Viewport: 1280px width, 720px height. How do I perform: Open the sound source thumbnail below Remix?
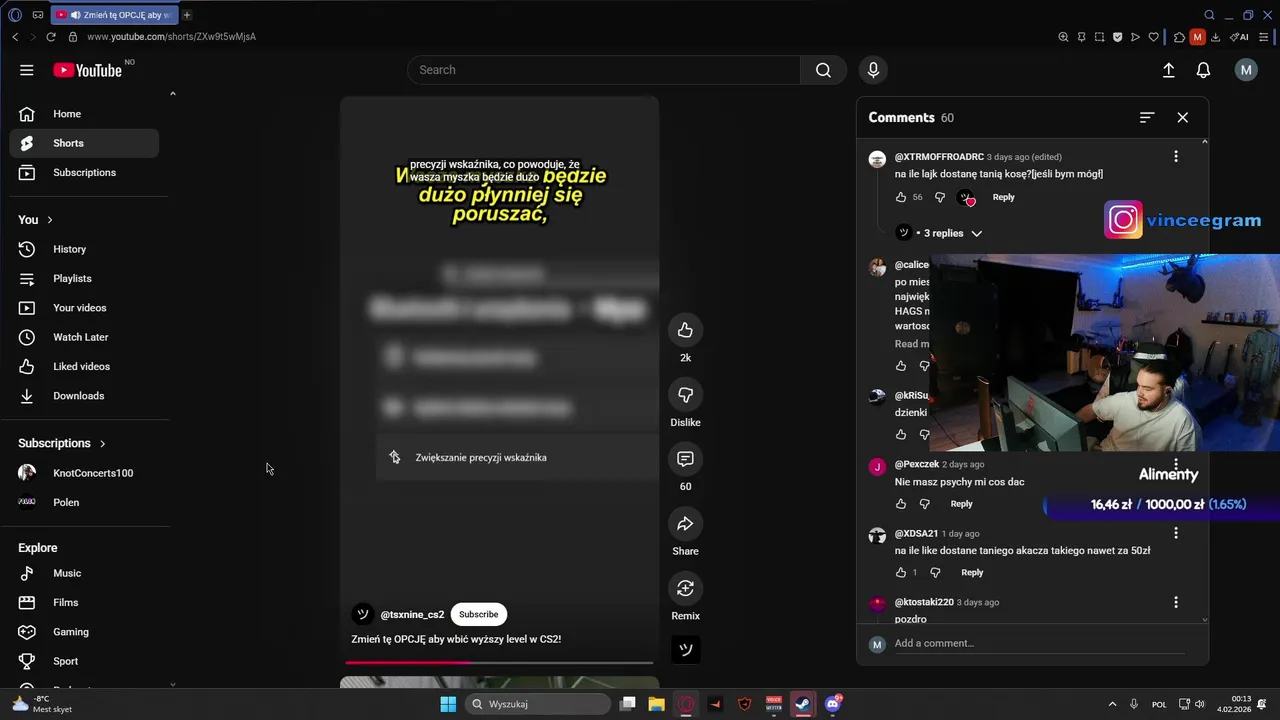click(x=685, y=649)
